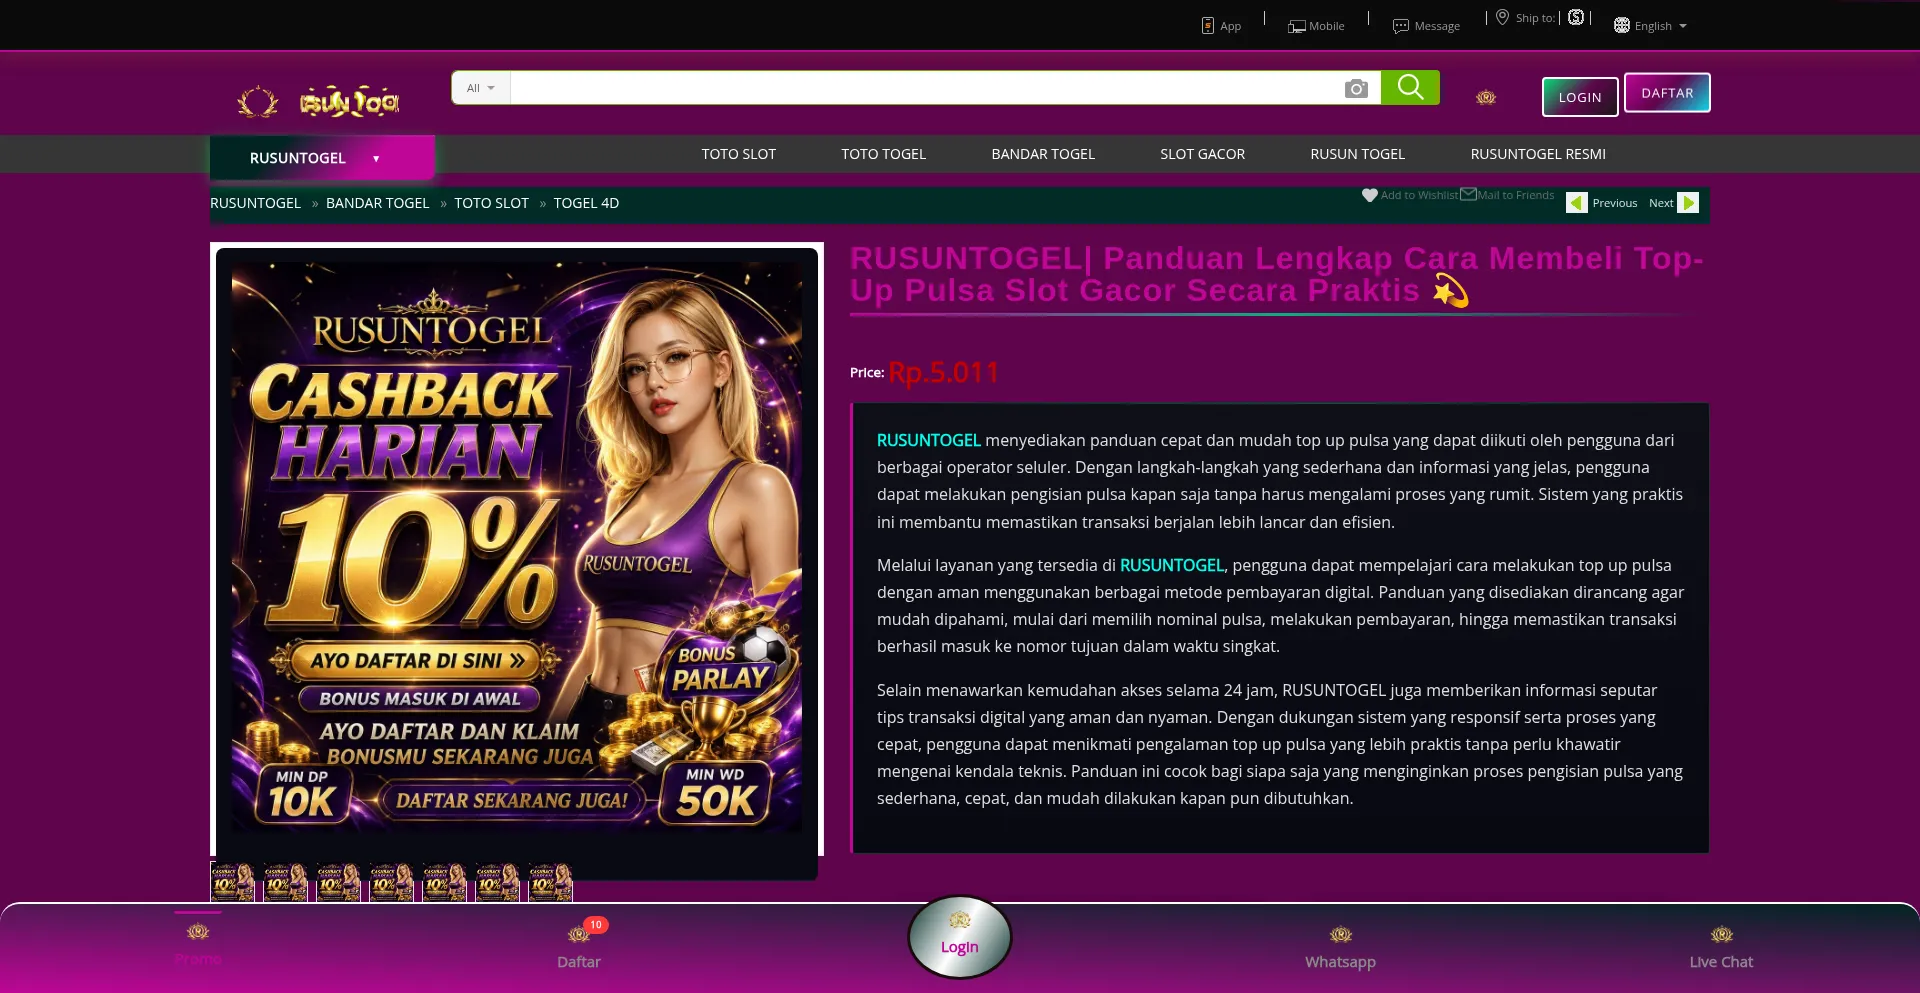Viewport: 1920px width, 993px height.
Task: Open the Message chat icon
Action: [1401, 26]
